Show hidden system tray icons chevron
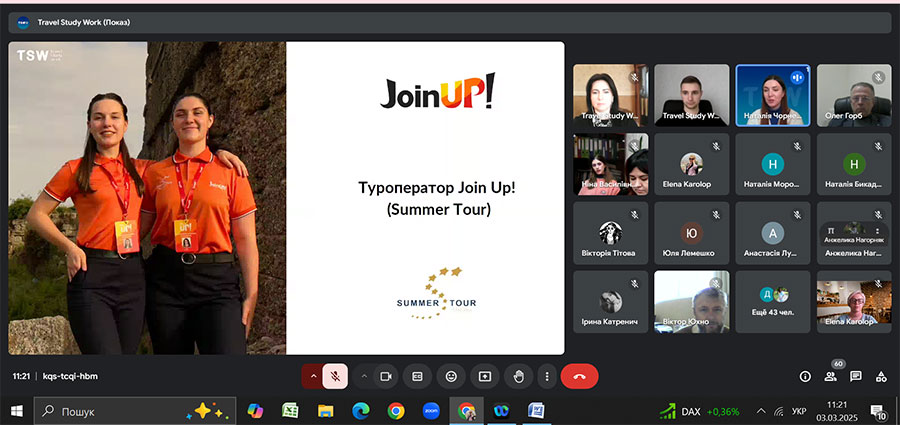900x425 pixels. [761, 411]
